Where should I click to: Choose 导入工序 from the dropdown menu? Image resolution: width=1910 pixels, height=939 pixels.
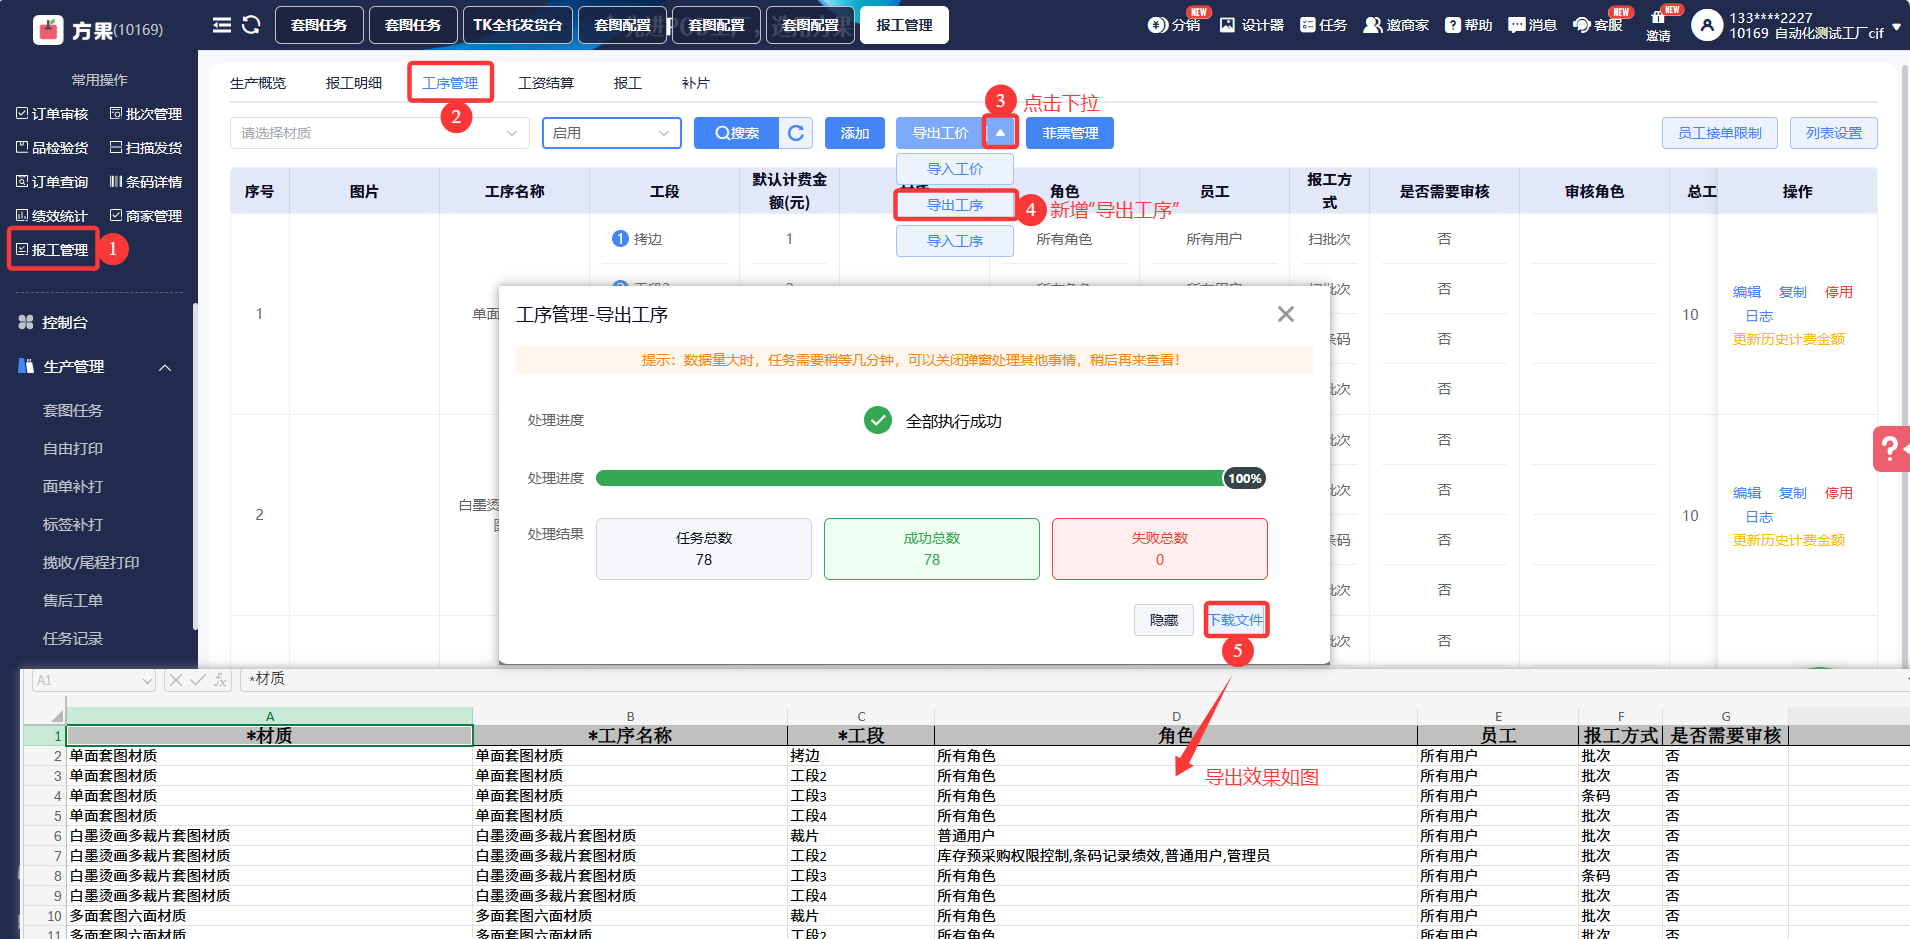(955, 241)
